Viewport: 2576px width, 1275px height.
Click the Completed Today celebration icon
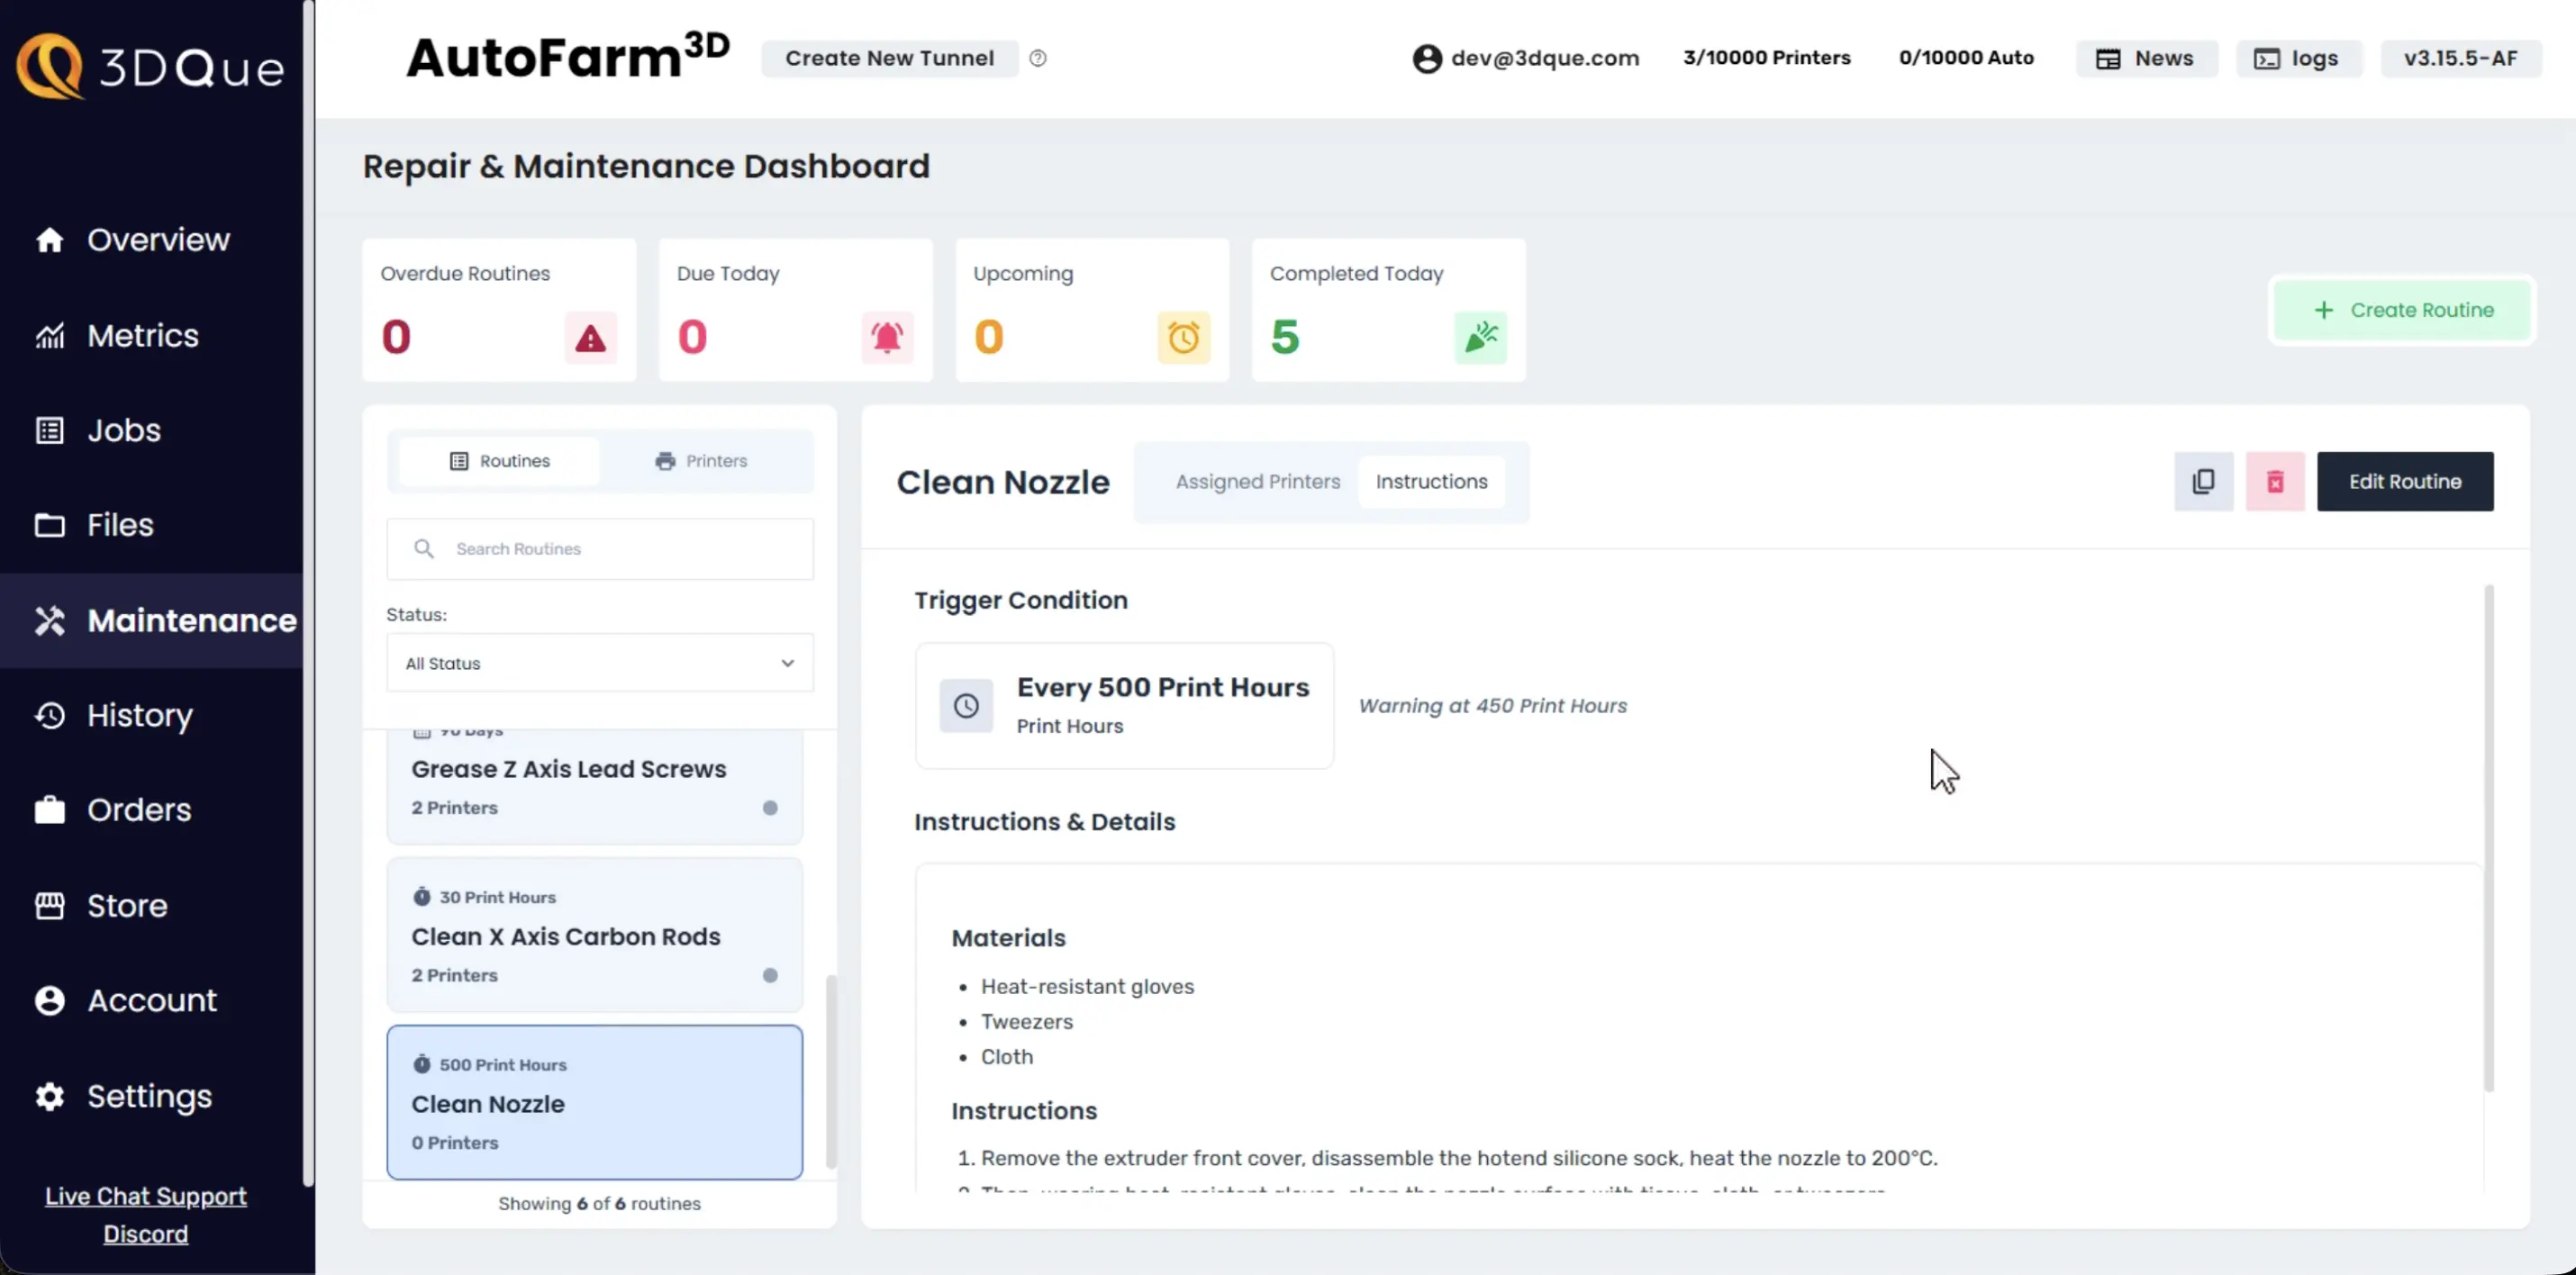tap(1481, 338)
